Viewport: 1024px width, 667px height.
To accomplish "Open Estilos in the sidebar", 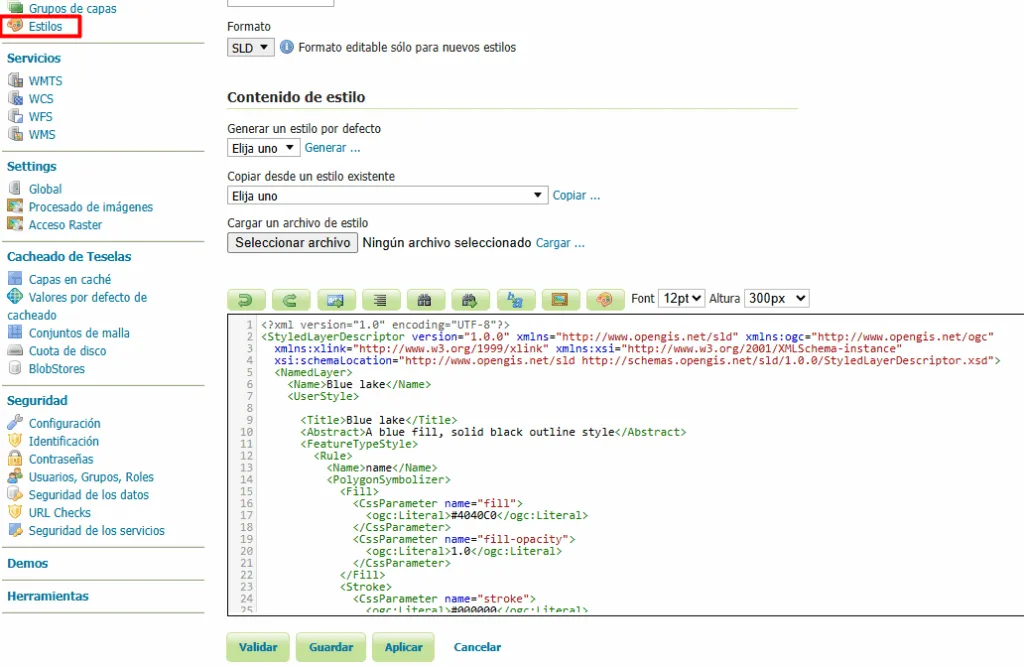I will 45,26.
